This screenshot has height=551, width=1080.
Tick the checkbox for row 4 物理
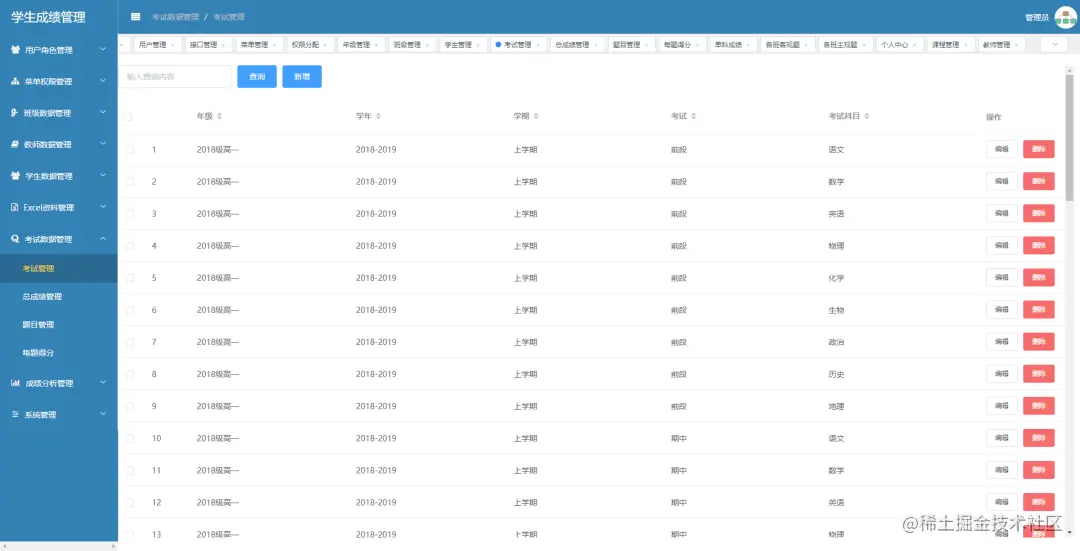click(x=130, y=246)
